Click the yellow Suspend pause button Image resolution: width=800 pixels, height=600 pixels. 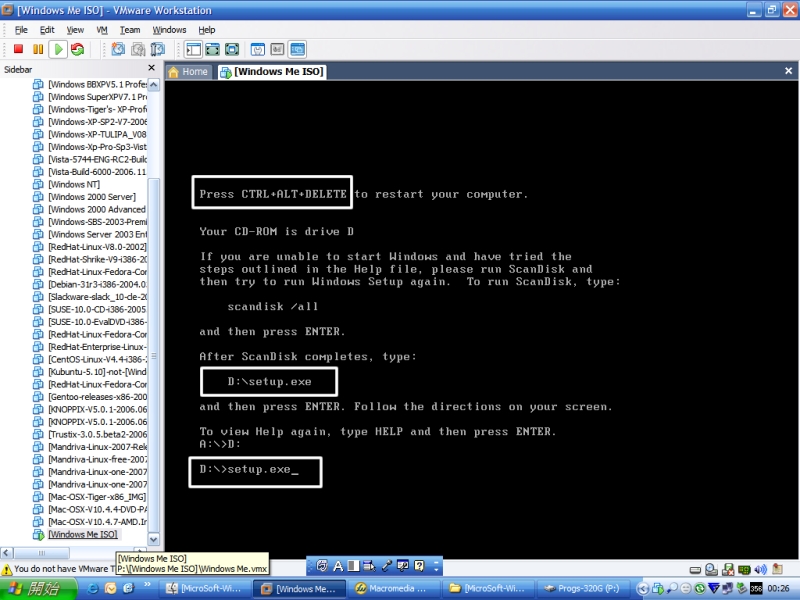pos(38,49)
